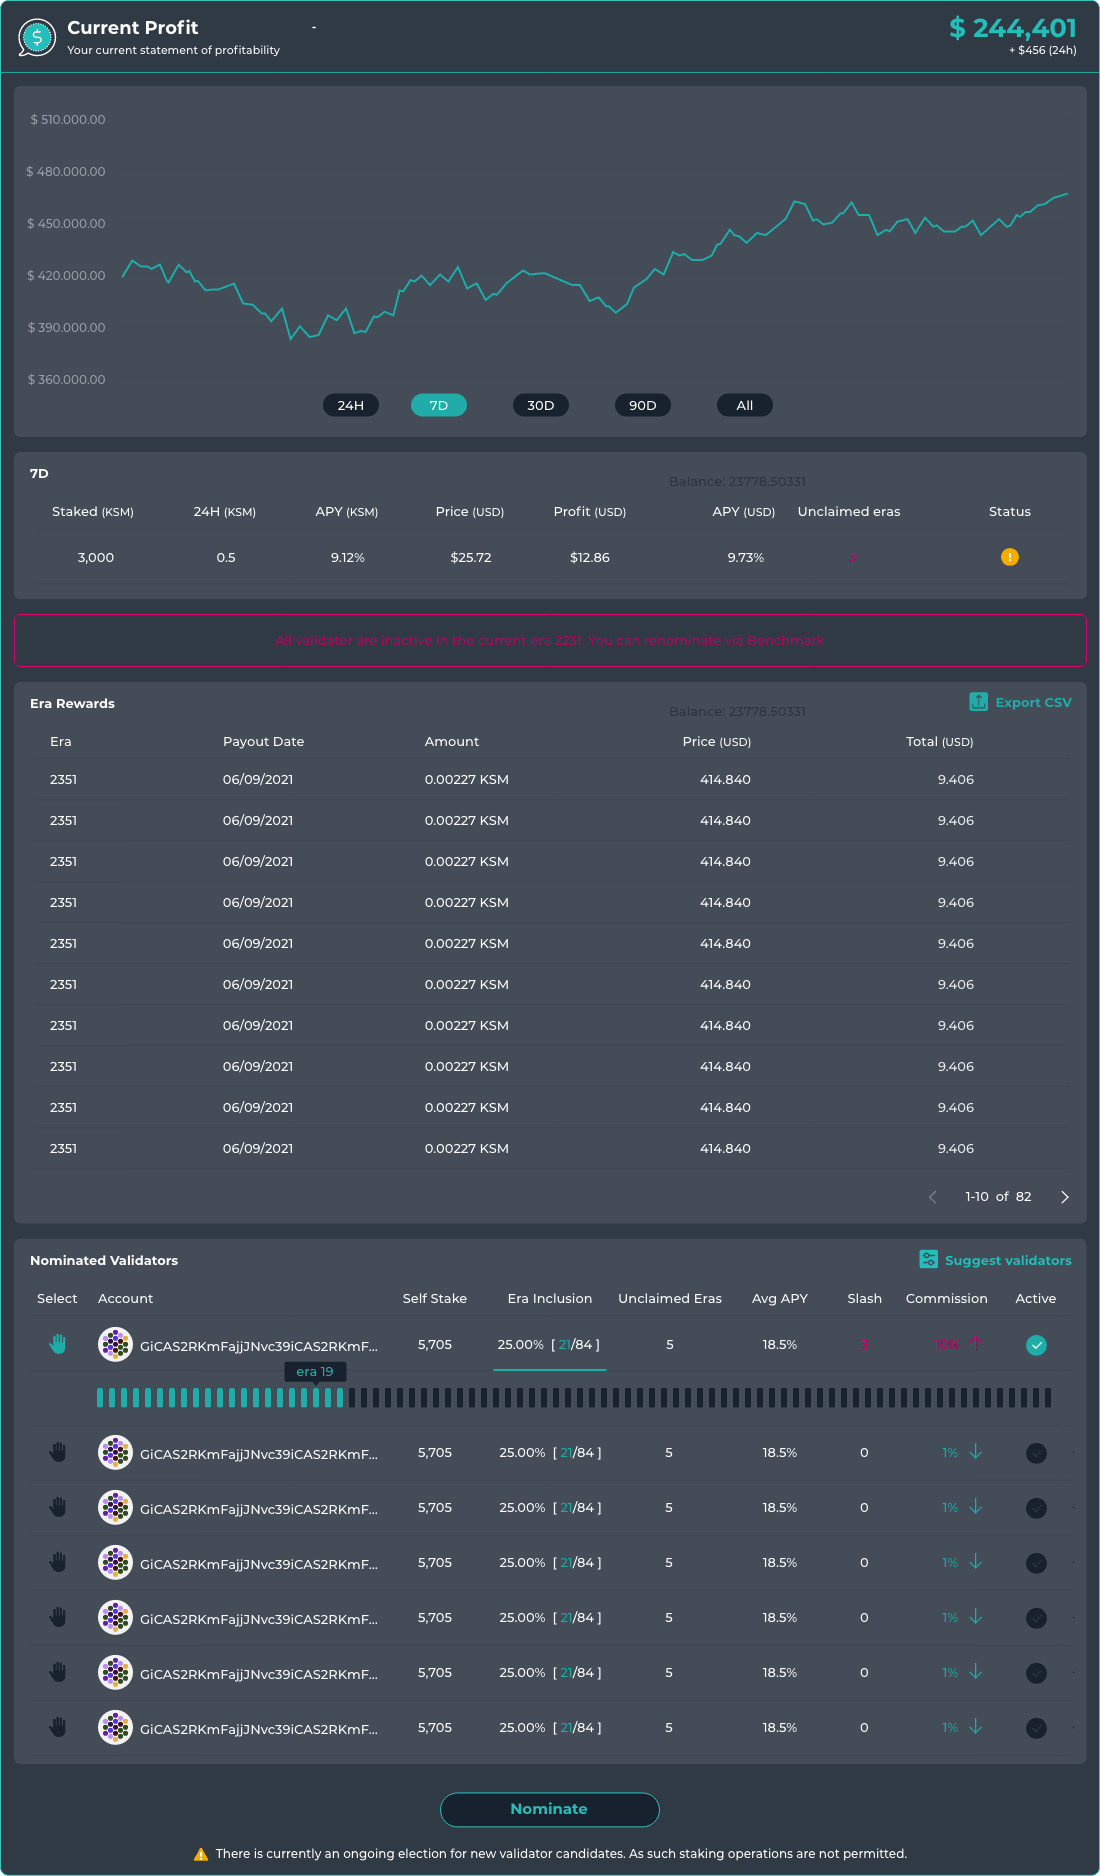The height and width of the screenshot is (1876, 1100).
Task: Go to next Era Rewards page
Action: point(1064,1197)
